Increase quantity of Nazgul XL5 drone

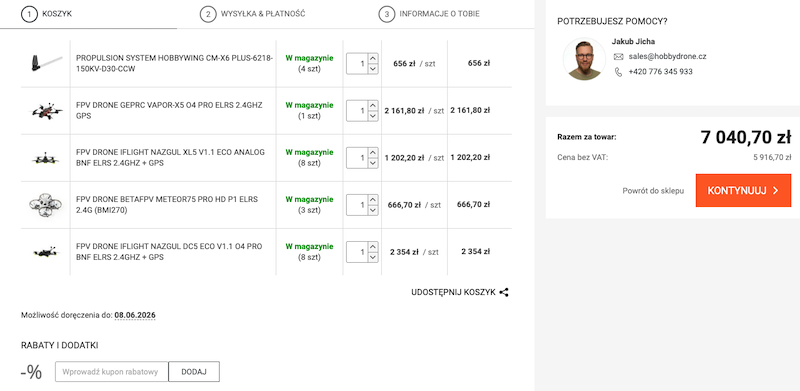(373, 152)
